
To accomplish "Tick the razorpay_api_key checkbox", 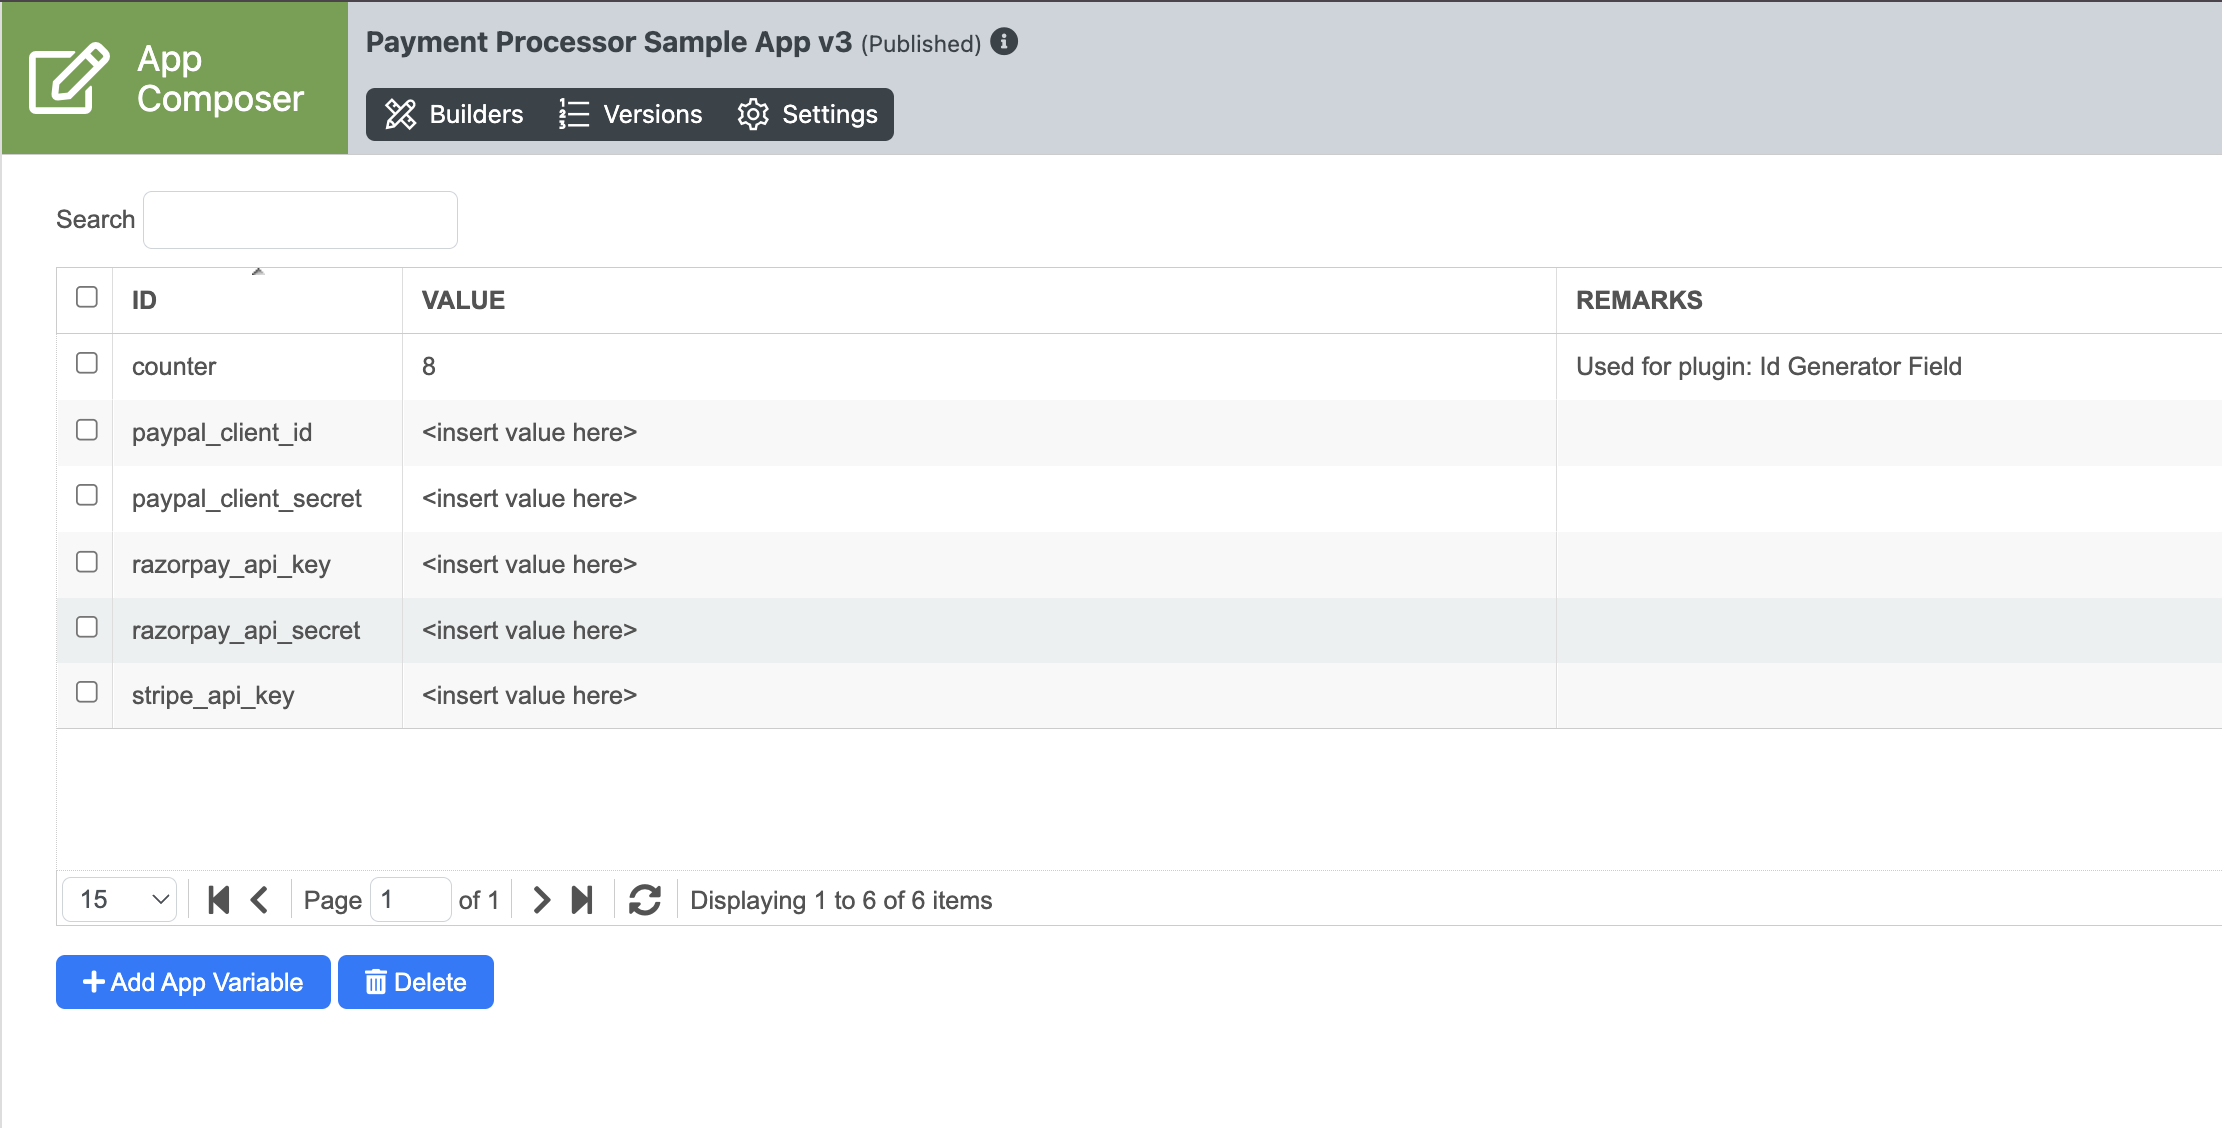I will [87, 561].
